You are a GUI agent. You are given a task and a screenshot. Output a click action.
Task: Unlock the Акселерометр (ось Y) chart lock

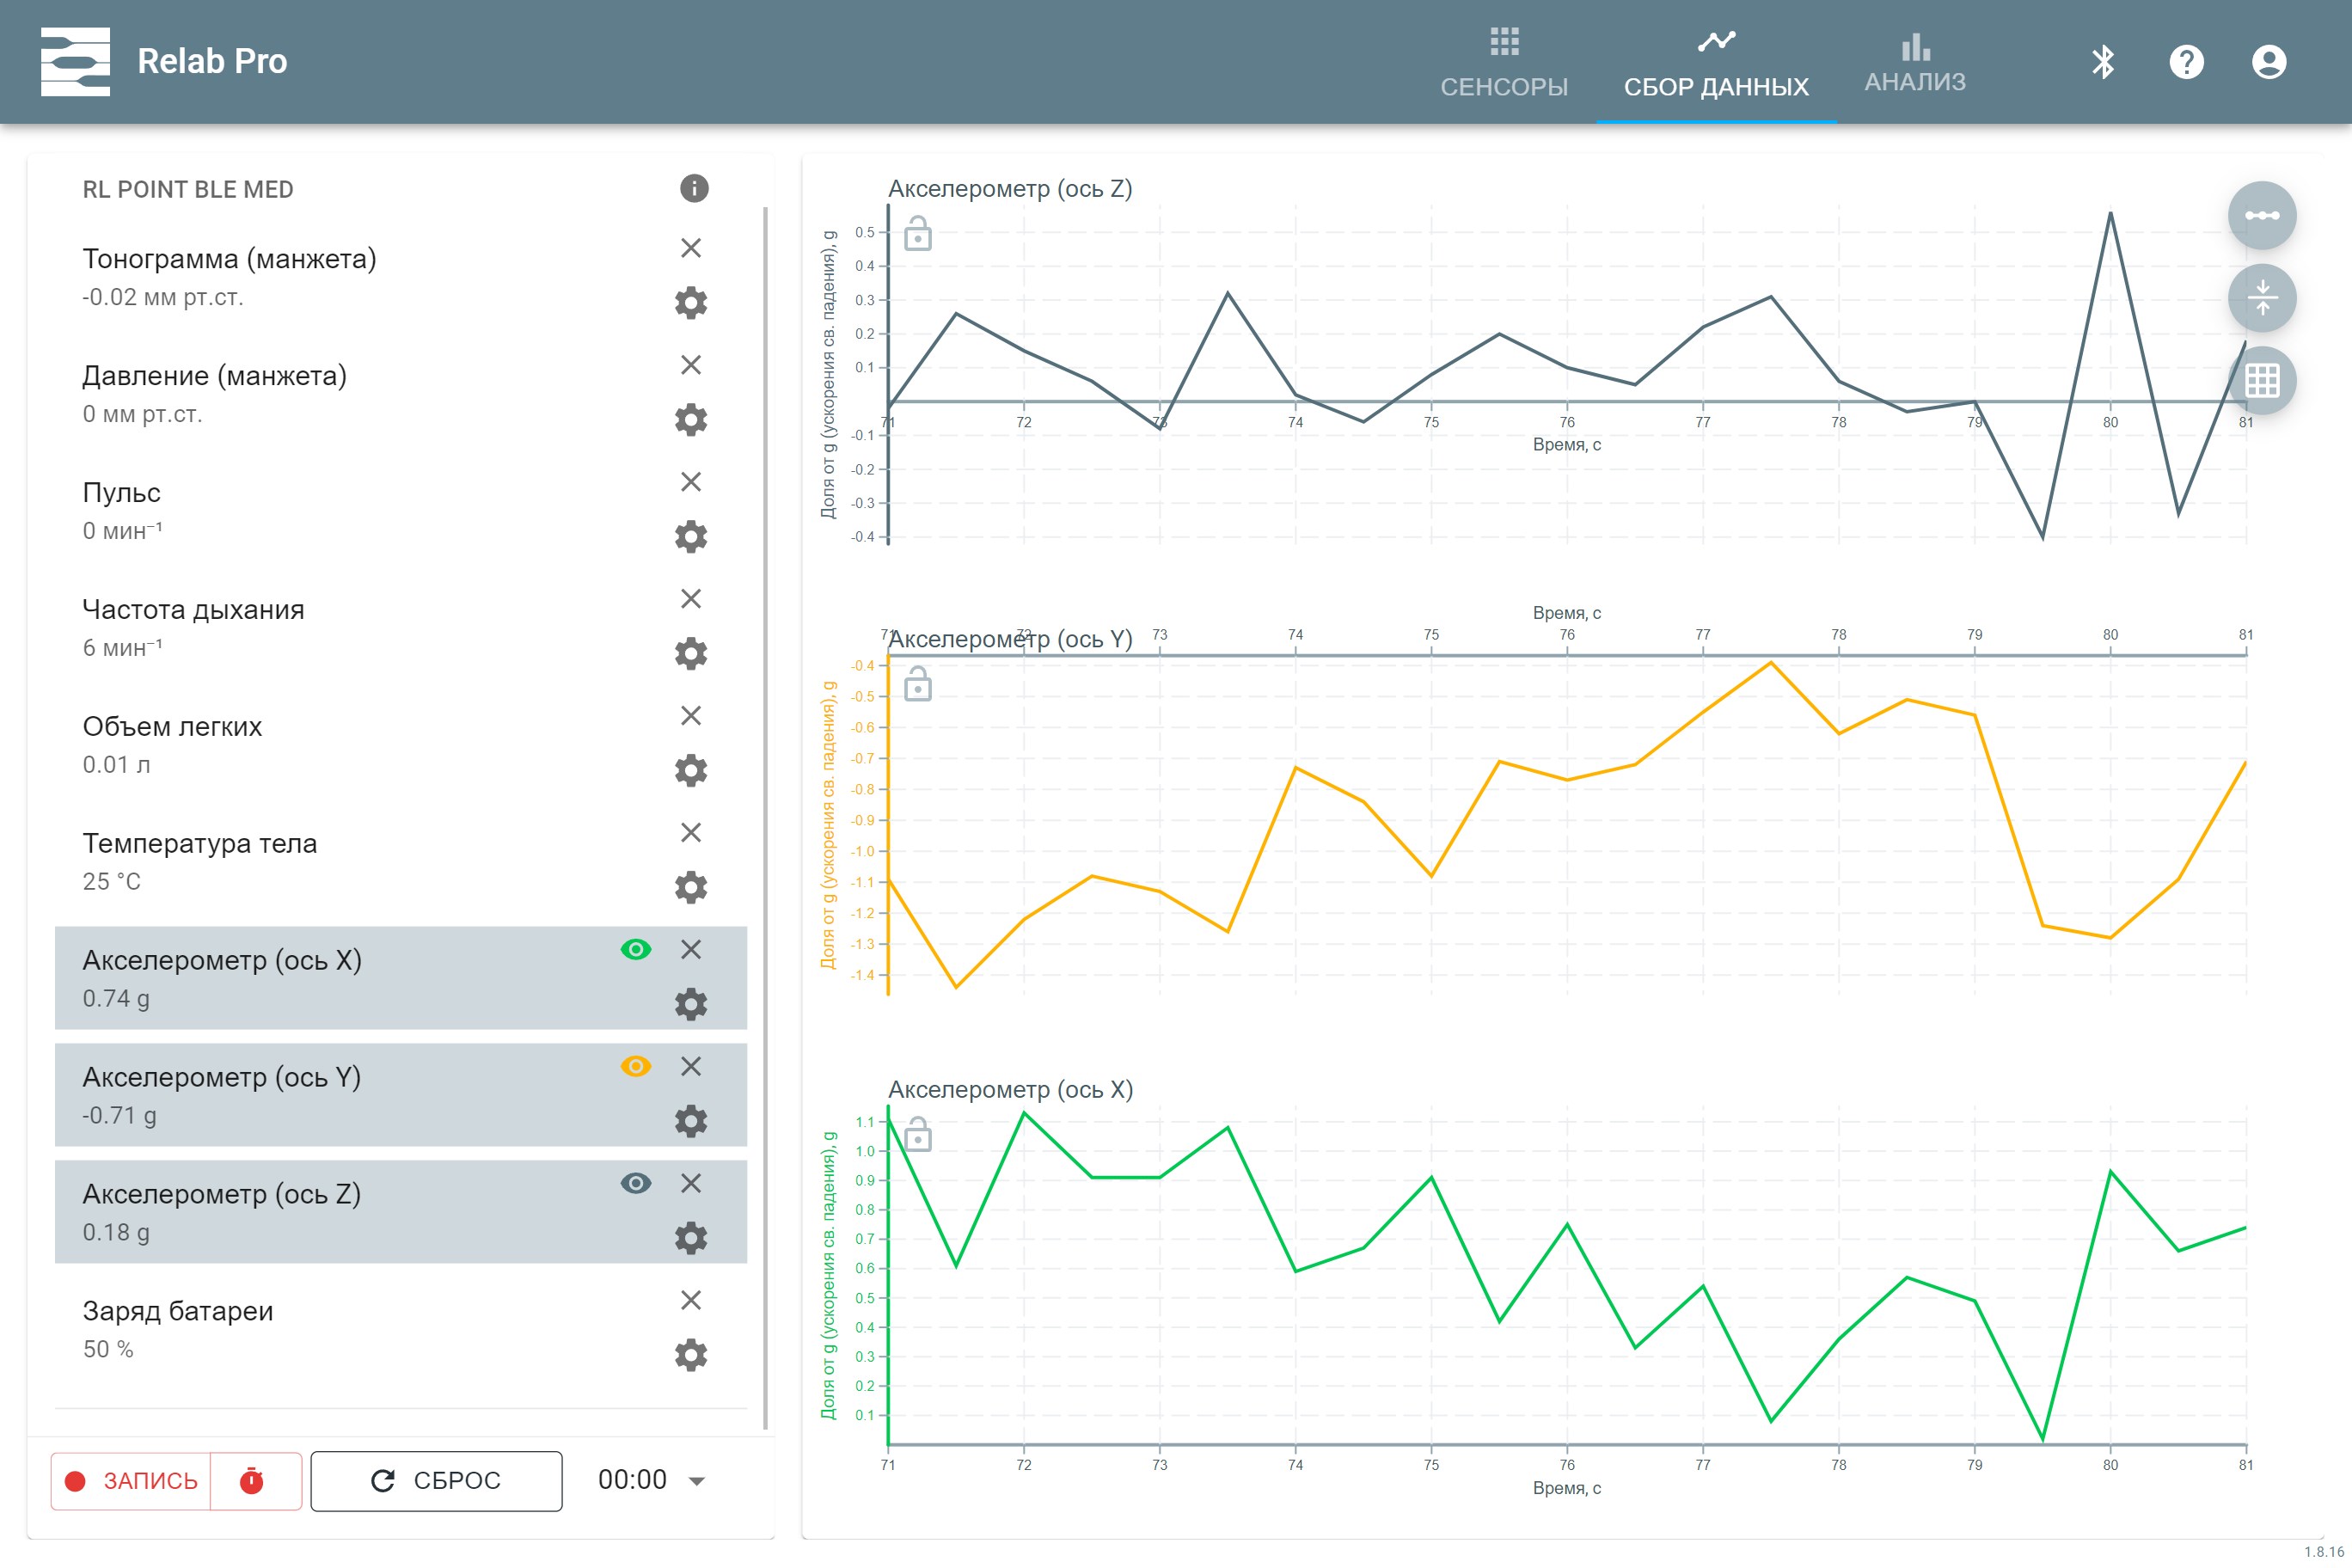click(x=917, y=685)
